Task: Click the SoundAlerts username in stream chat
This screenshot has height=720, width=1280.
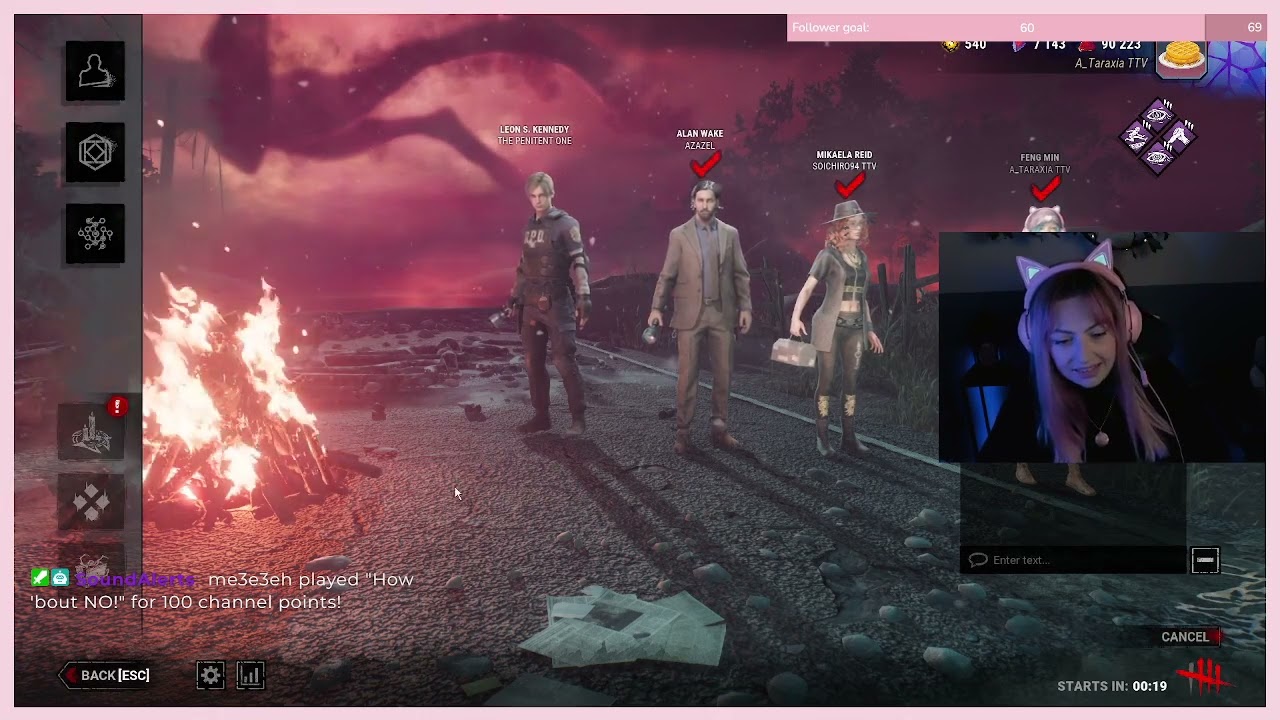Action: 137,580
